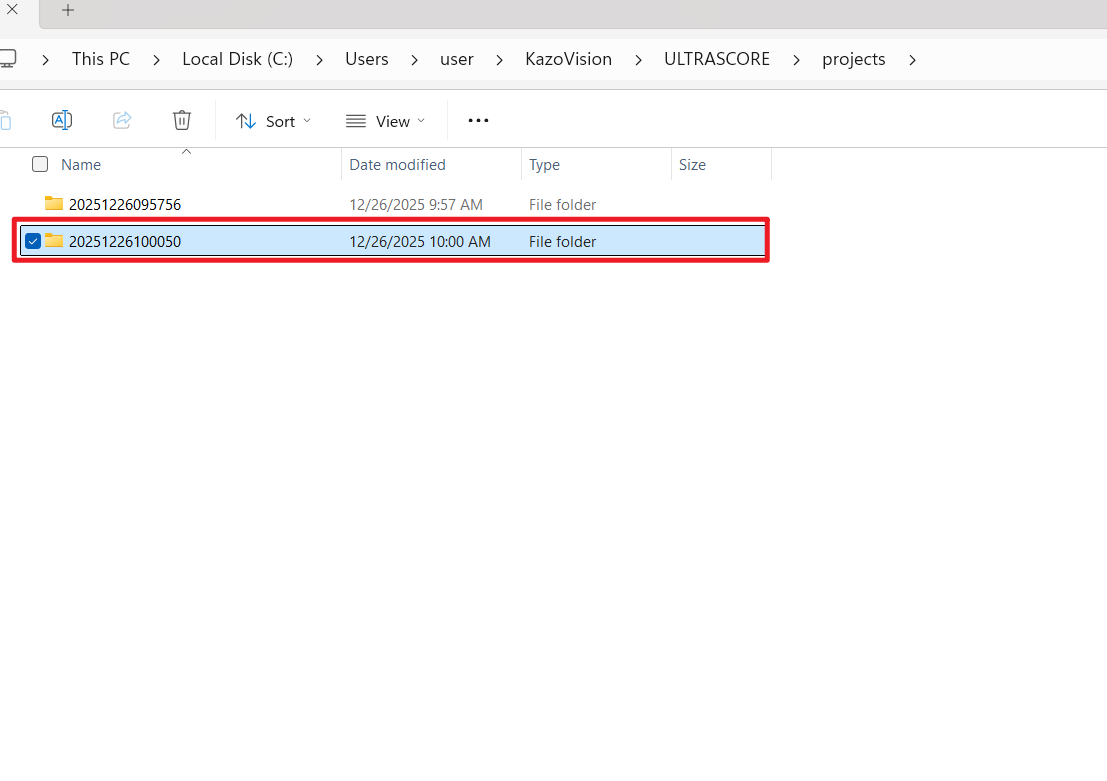Expand the chevron after projects in breadcrumb

point(912,60)
